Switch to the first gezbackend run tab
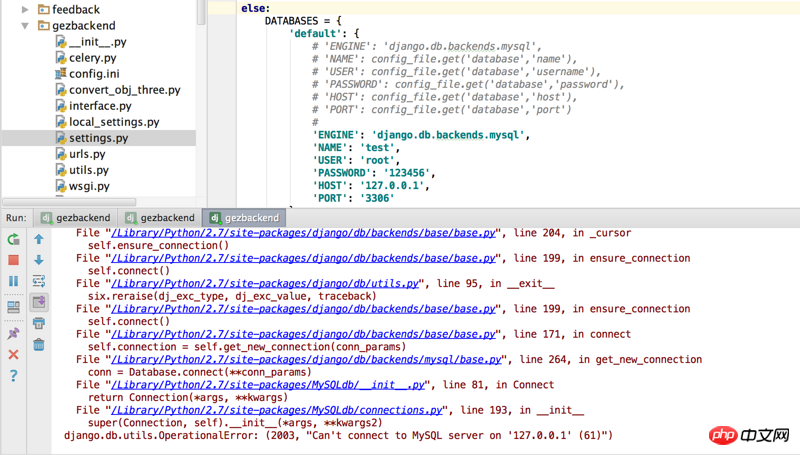 tap(75, 217)
